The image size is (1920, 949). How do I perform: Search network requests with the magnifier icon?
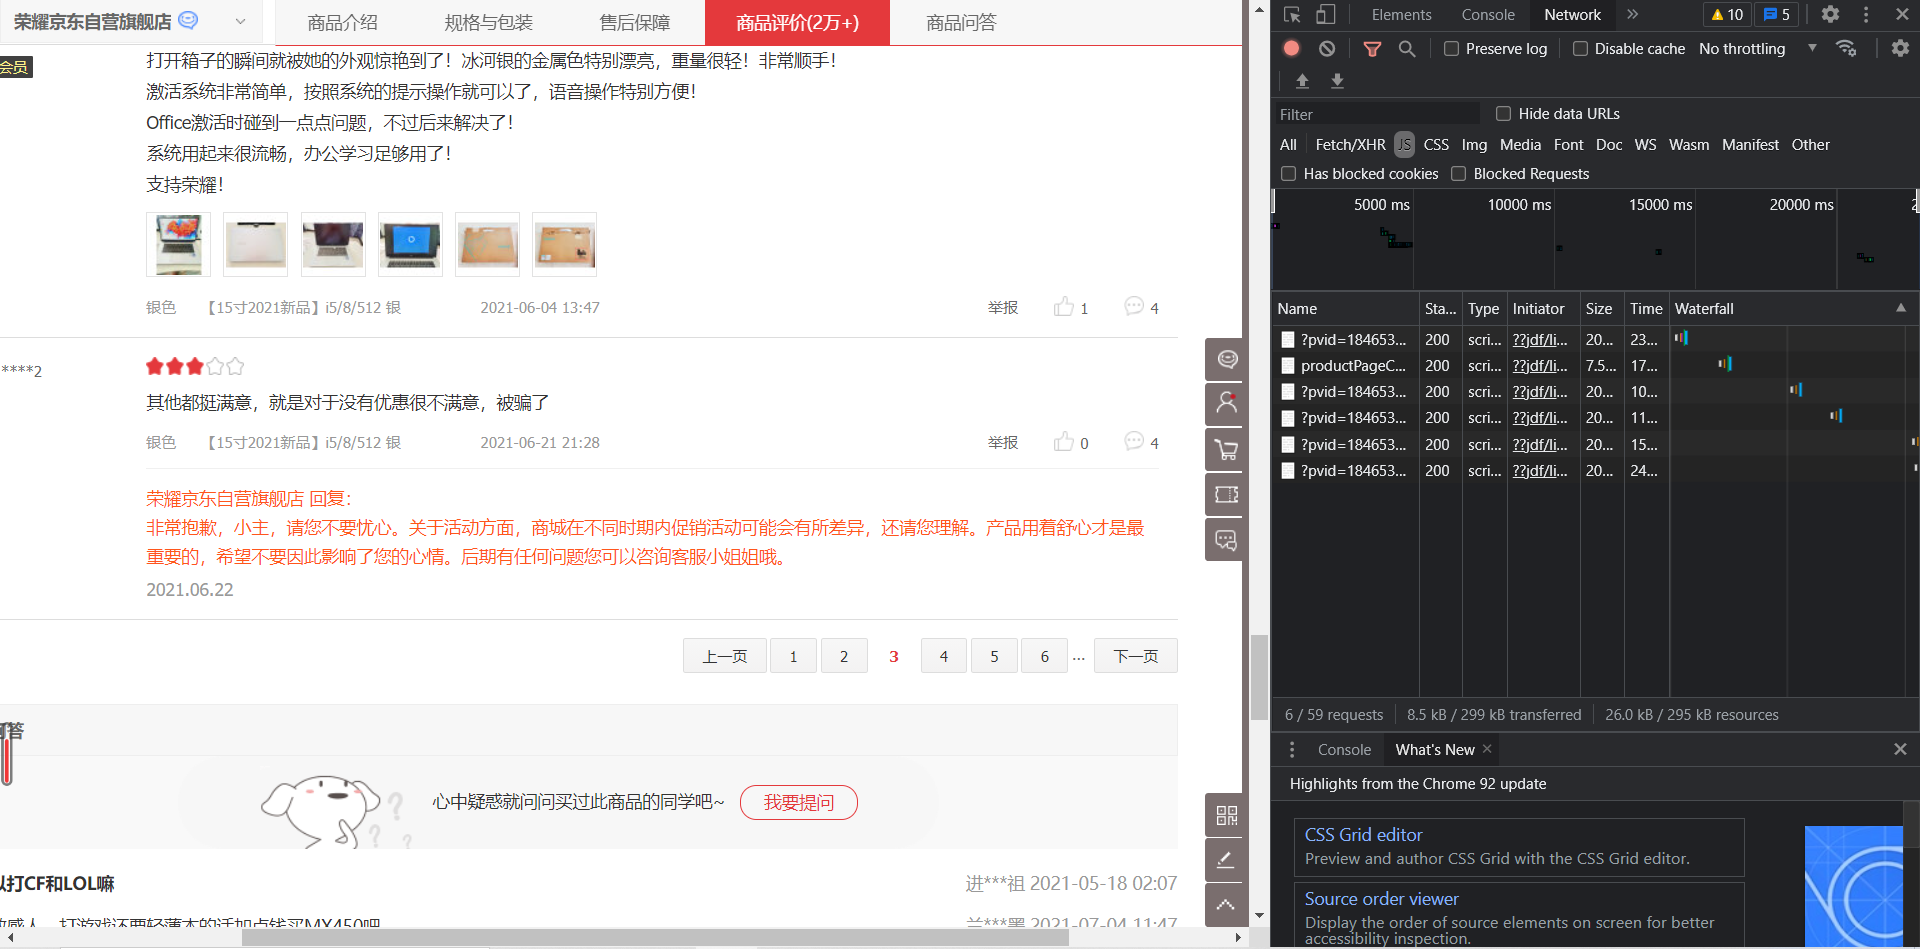tap(1407, 47)
